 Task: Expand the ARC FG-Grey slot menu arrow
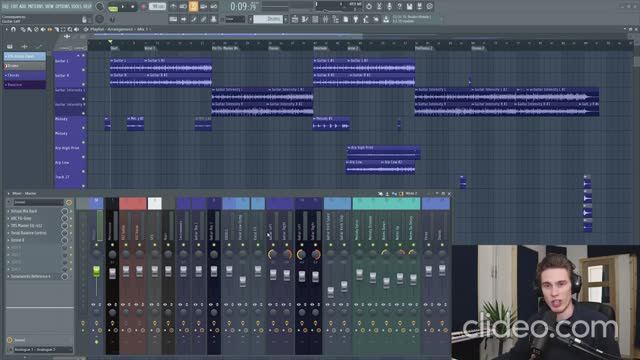(9, 219)
